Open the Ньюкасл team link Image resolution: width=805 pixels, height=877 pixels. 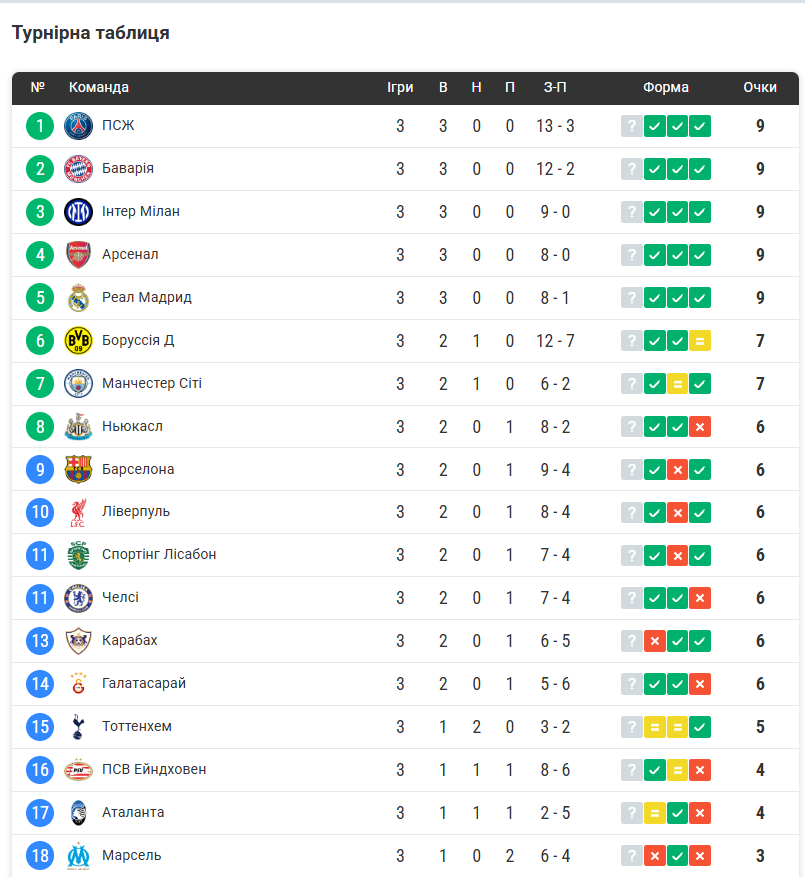(132, 426)
